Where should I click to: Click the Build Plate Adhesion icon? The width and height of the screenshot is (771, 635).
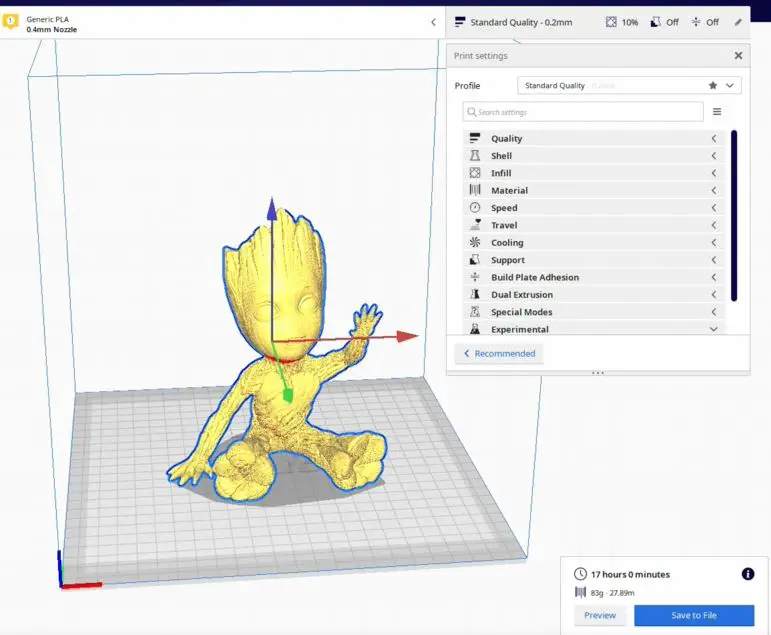tap(474, 277)
